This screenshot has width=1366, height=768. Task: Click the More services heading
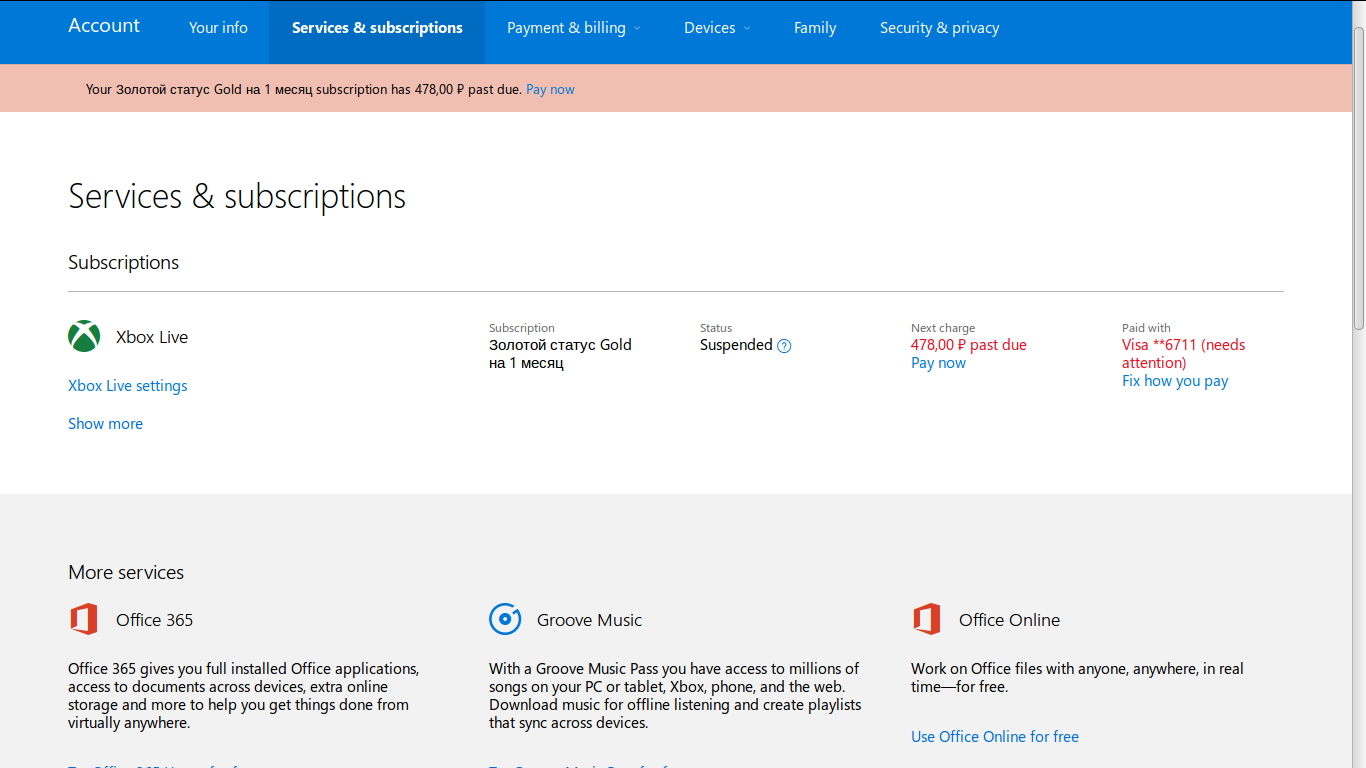click(126, 572)
